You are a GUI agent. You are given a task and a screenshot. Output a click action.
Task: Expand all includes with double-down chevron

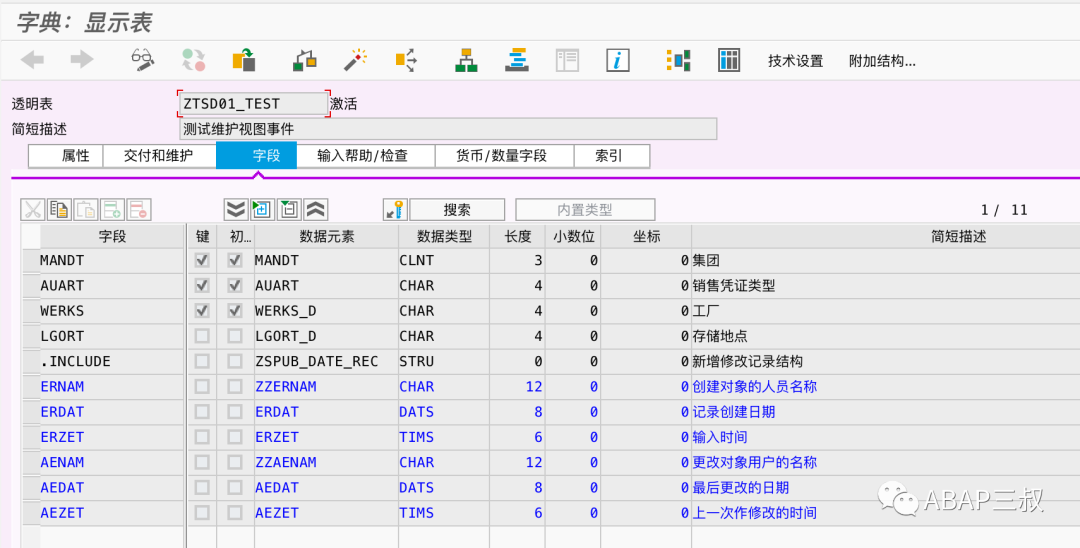tap(236, 209)
